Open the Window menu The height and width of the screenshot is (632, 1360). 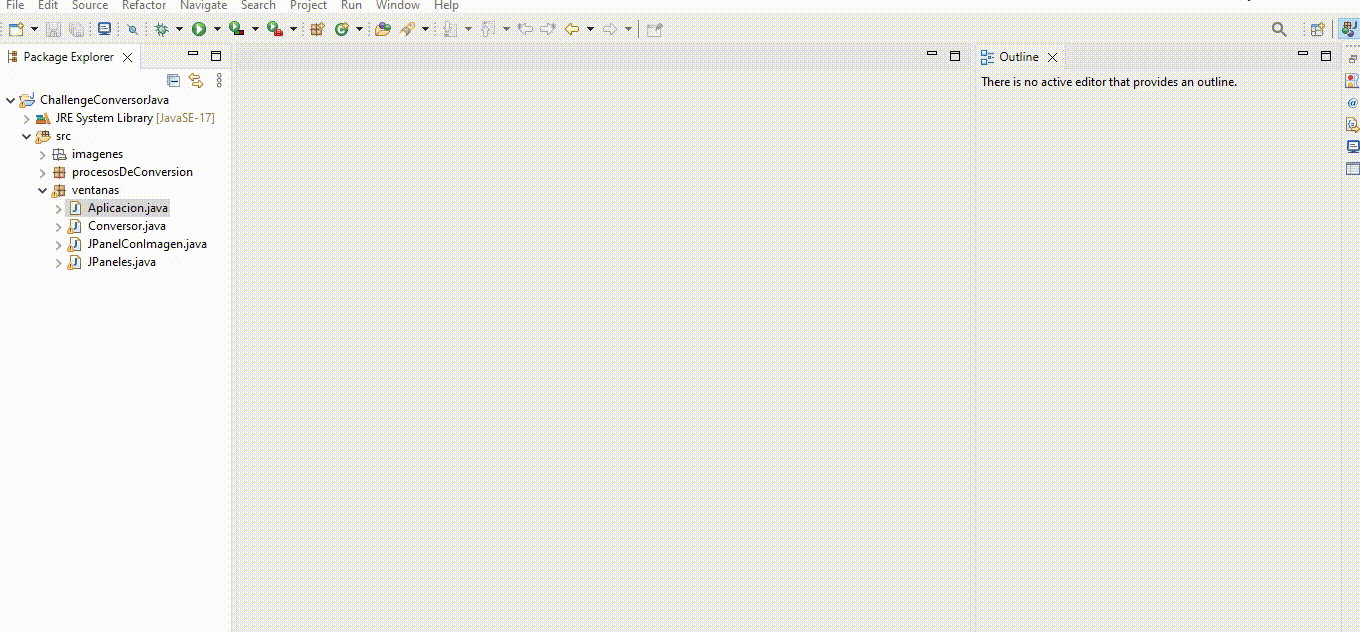tap(398, 5)
